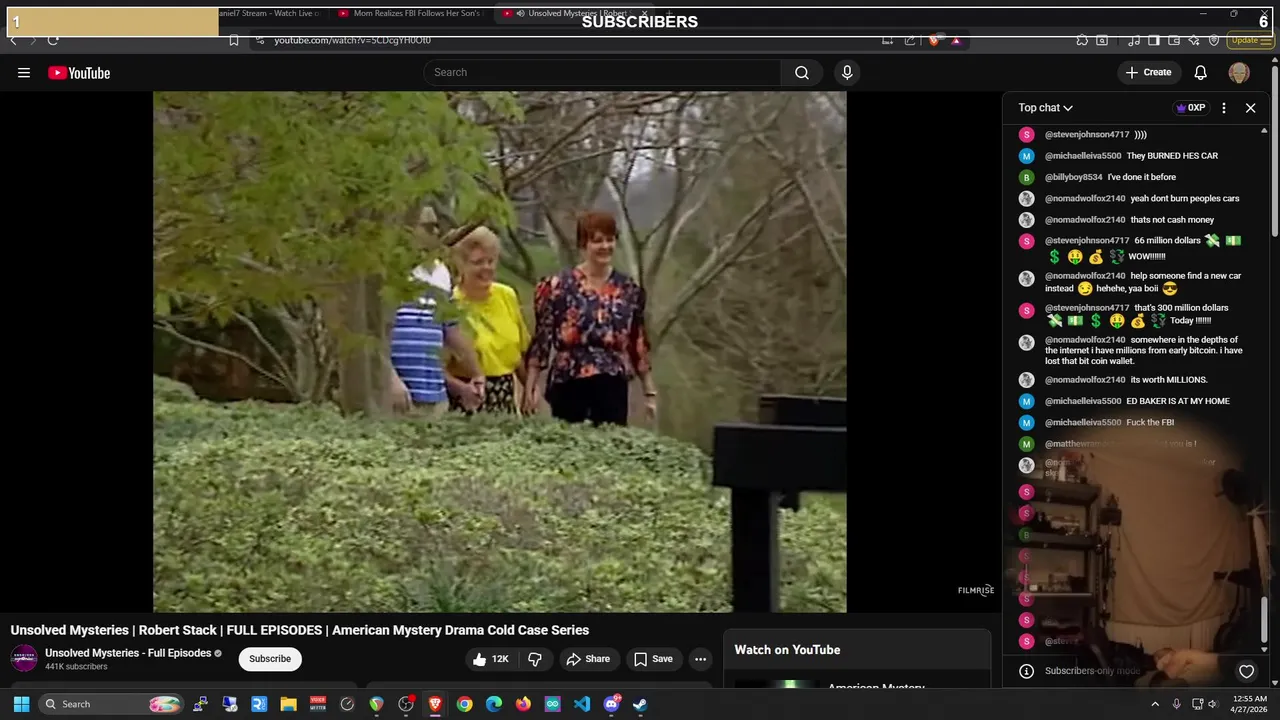
Task: Open the live chat more options menu
Action: [x=1224, y=108]
